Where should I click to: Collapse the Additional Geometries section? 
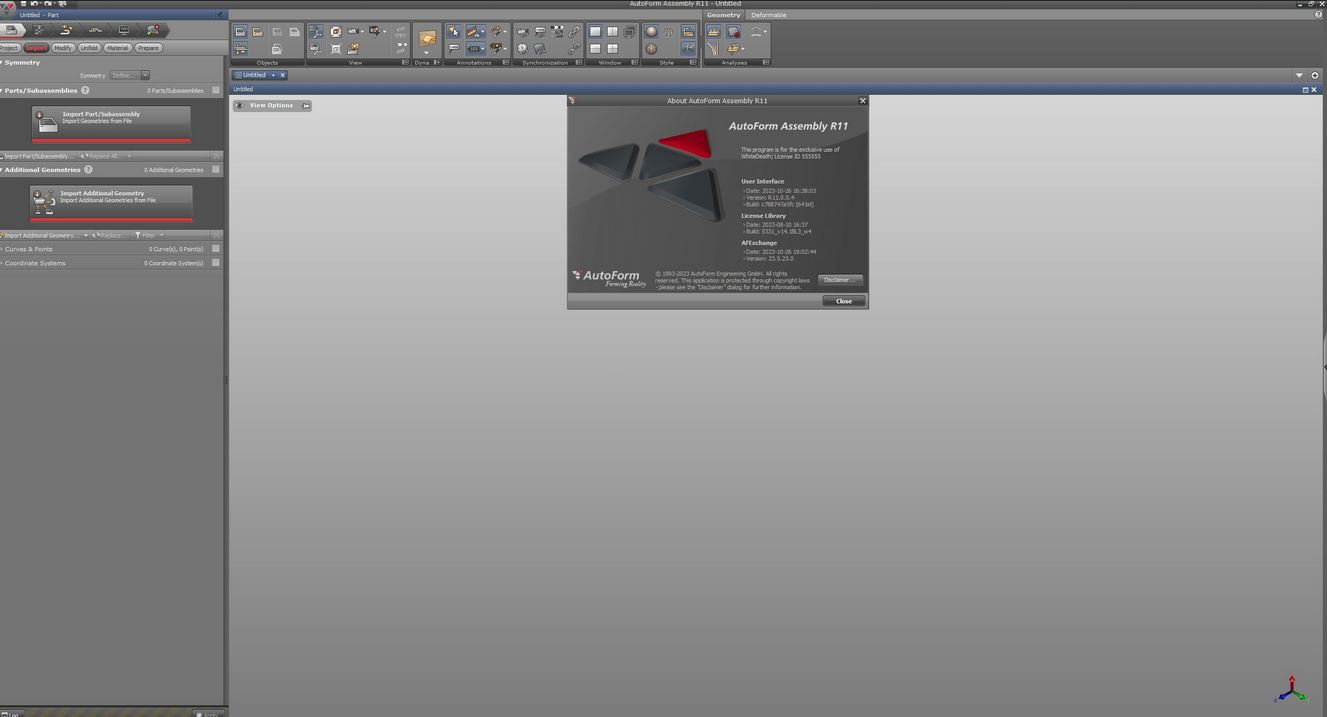tap(2, 170)
